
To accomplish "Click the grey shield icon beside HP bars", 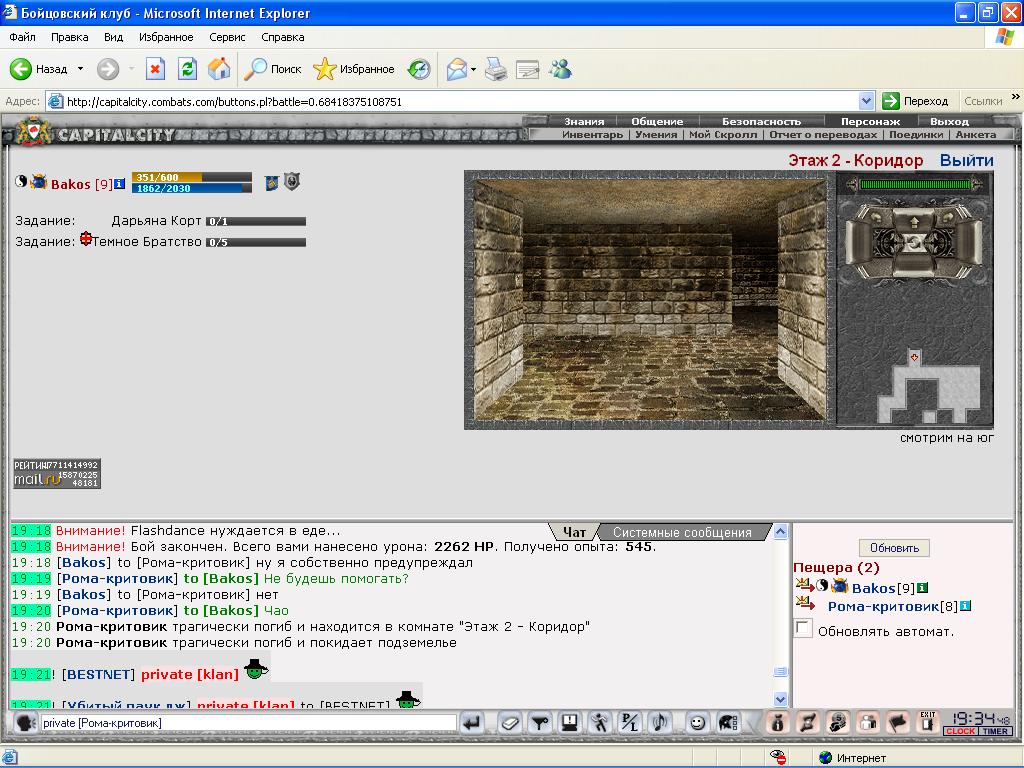I will point(292,181).
